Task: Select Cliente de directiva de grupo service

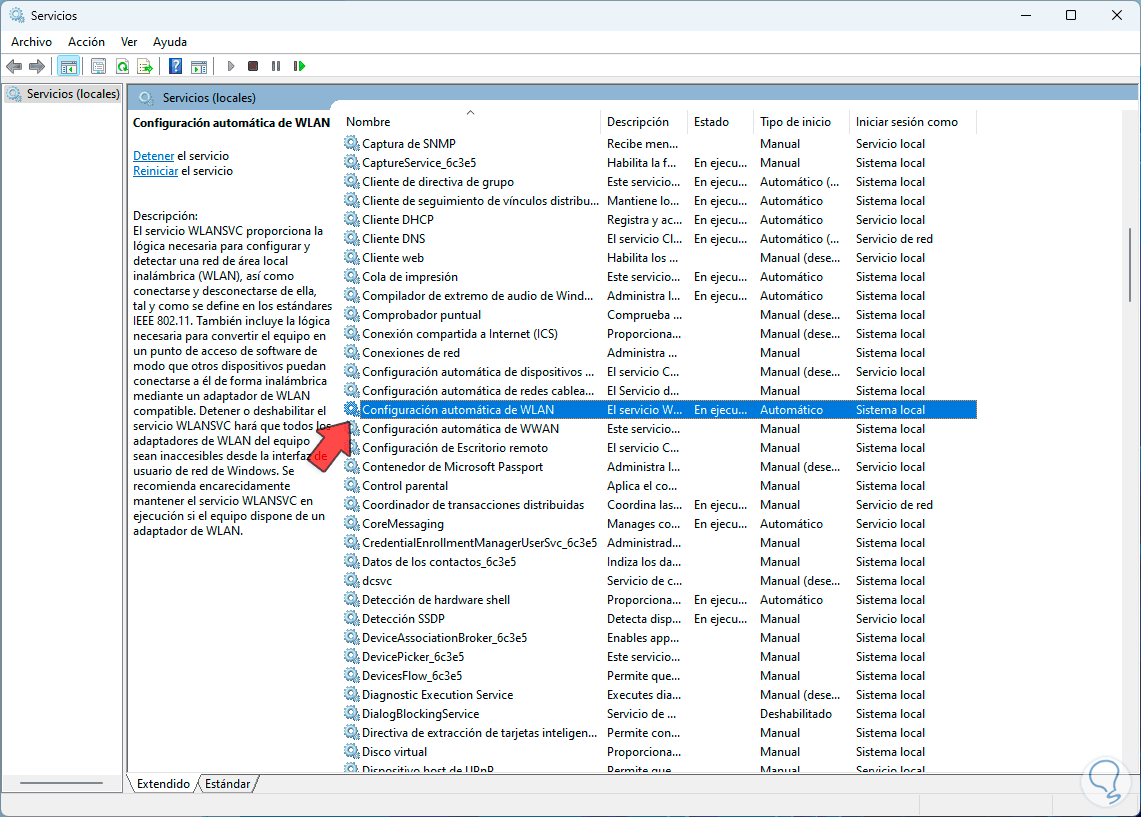Action: (660, 181)
